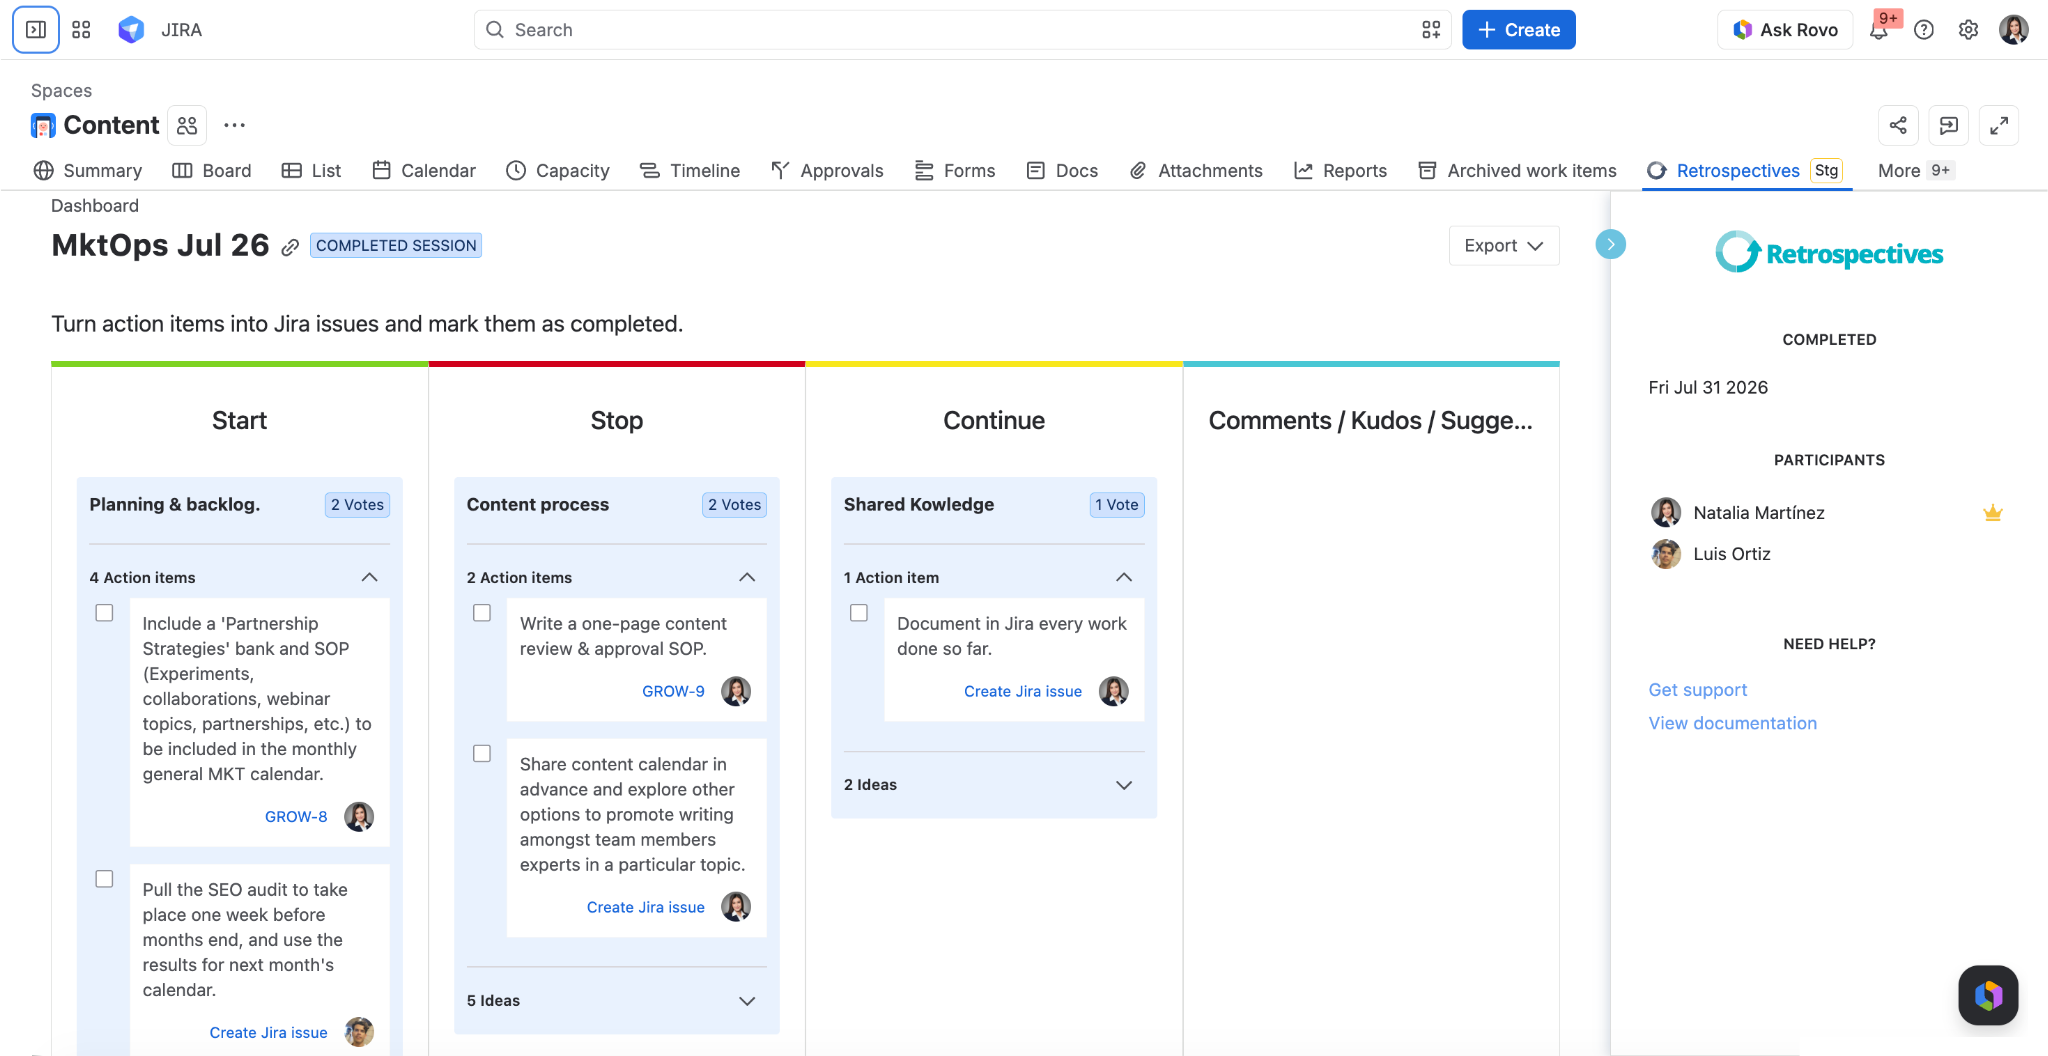Enter full screen mode
Viewport: 2048px width, 1056px height.
point(1999,125)
